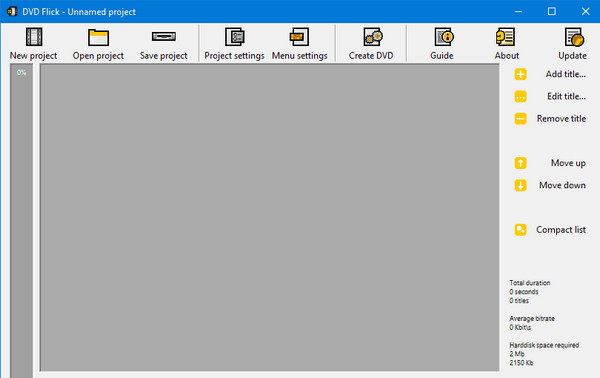Click the "Average bitrate" label
The width and height of the screenshot is (600, 378).
coord(532,318)
